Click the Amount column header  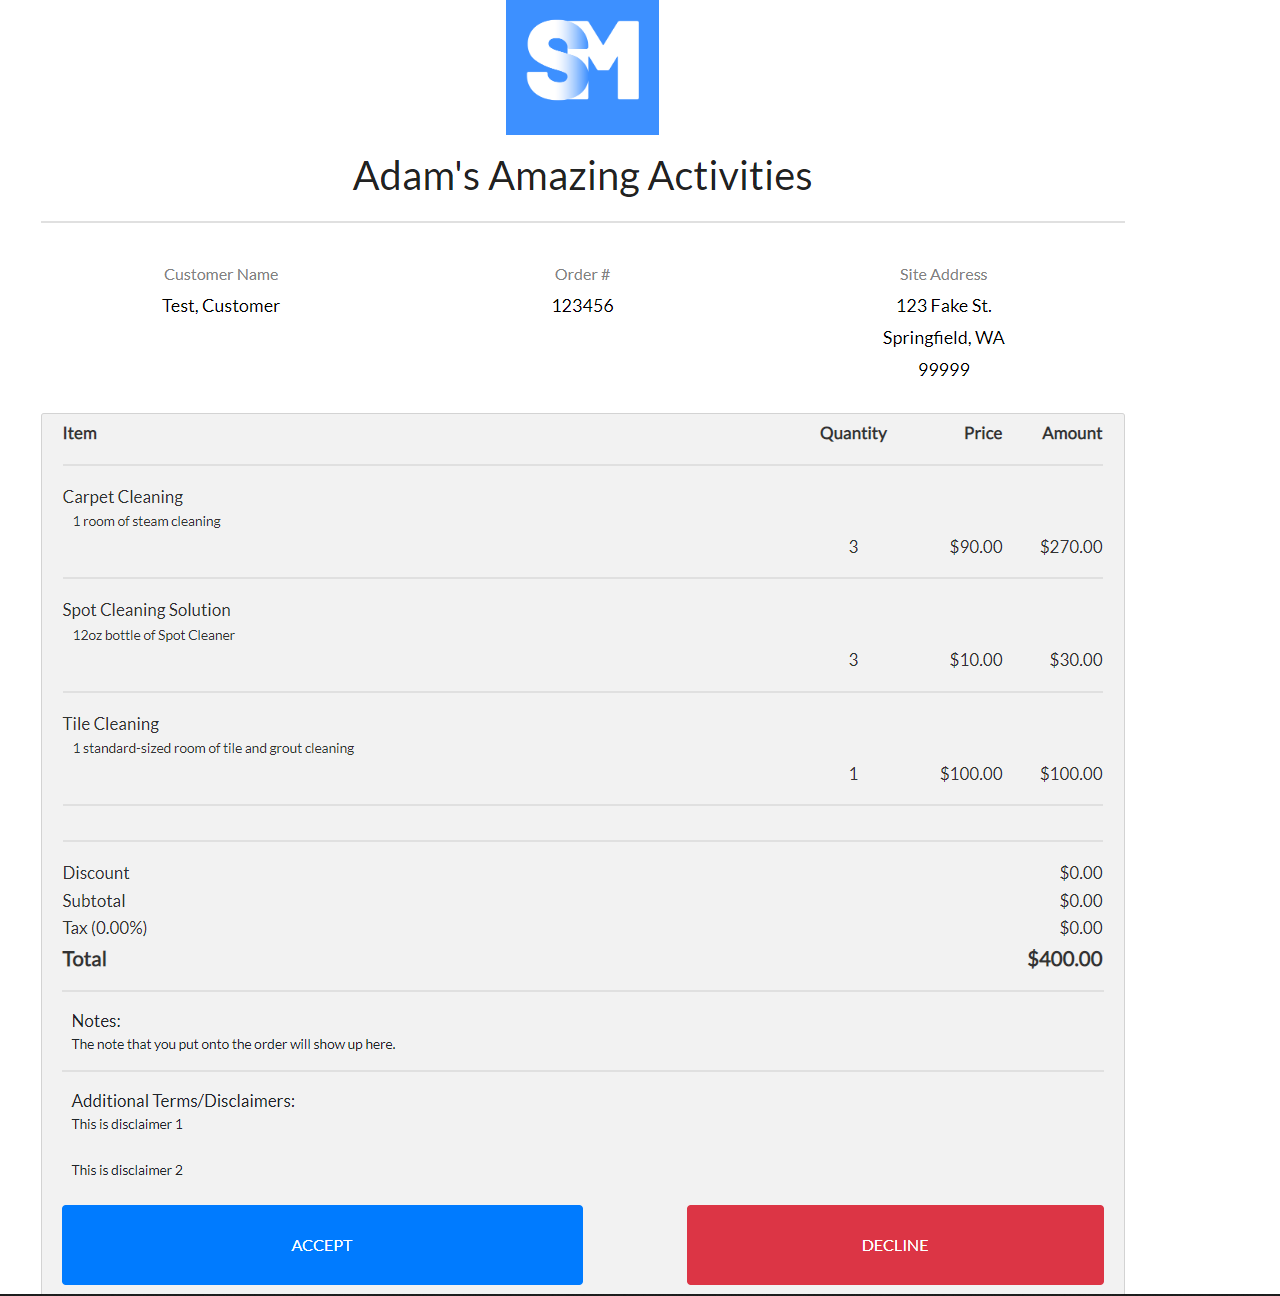[x=1072, y=433]
